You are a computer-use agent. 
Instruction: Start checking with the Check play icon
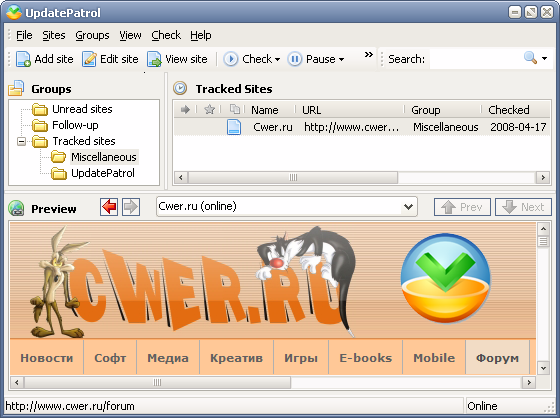pos(231,59)
